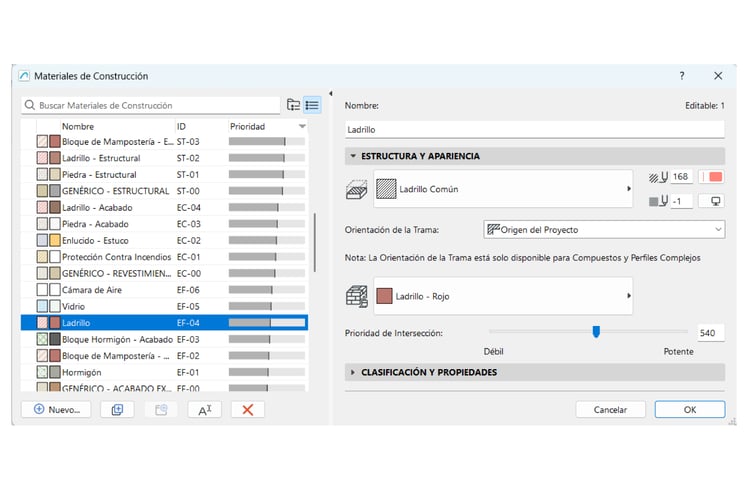Click the fill icon of Enlucido - Estuco
Image resolution: width=750 pixels, height=500 pixels.
[x=42, y=240]
